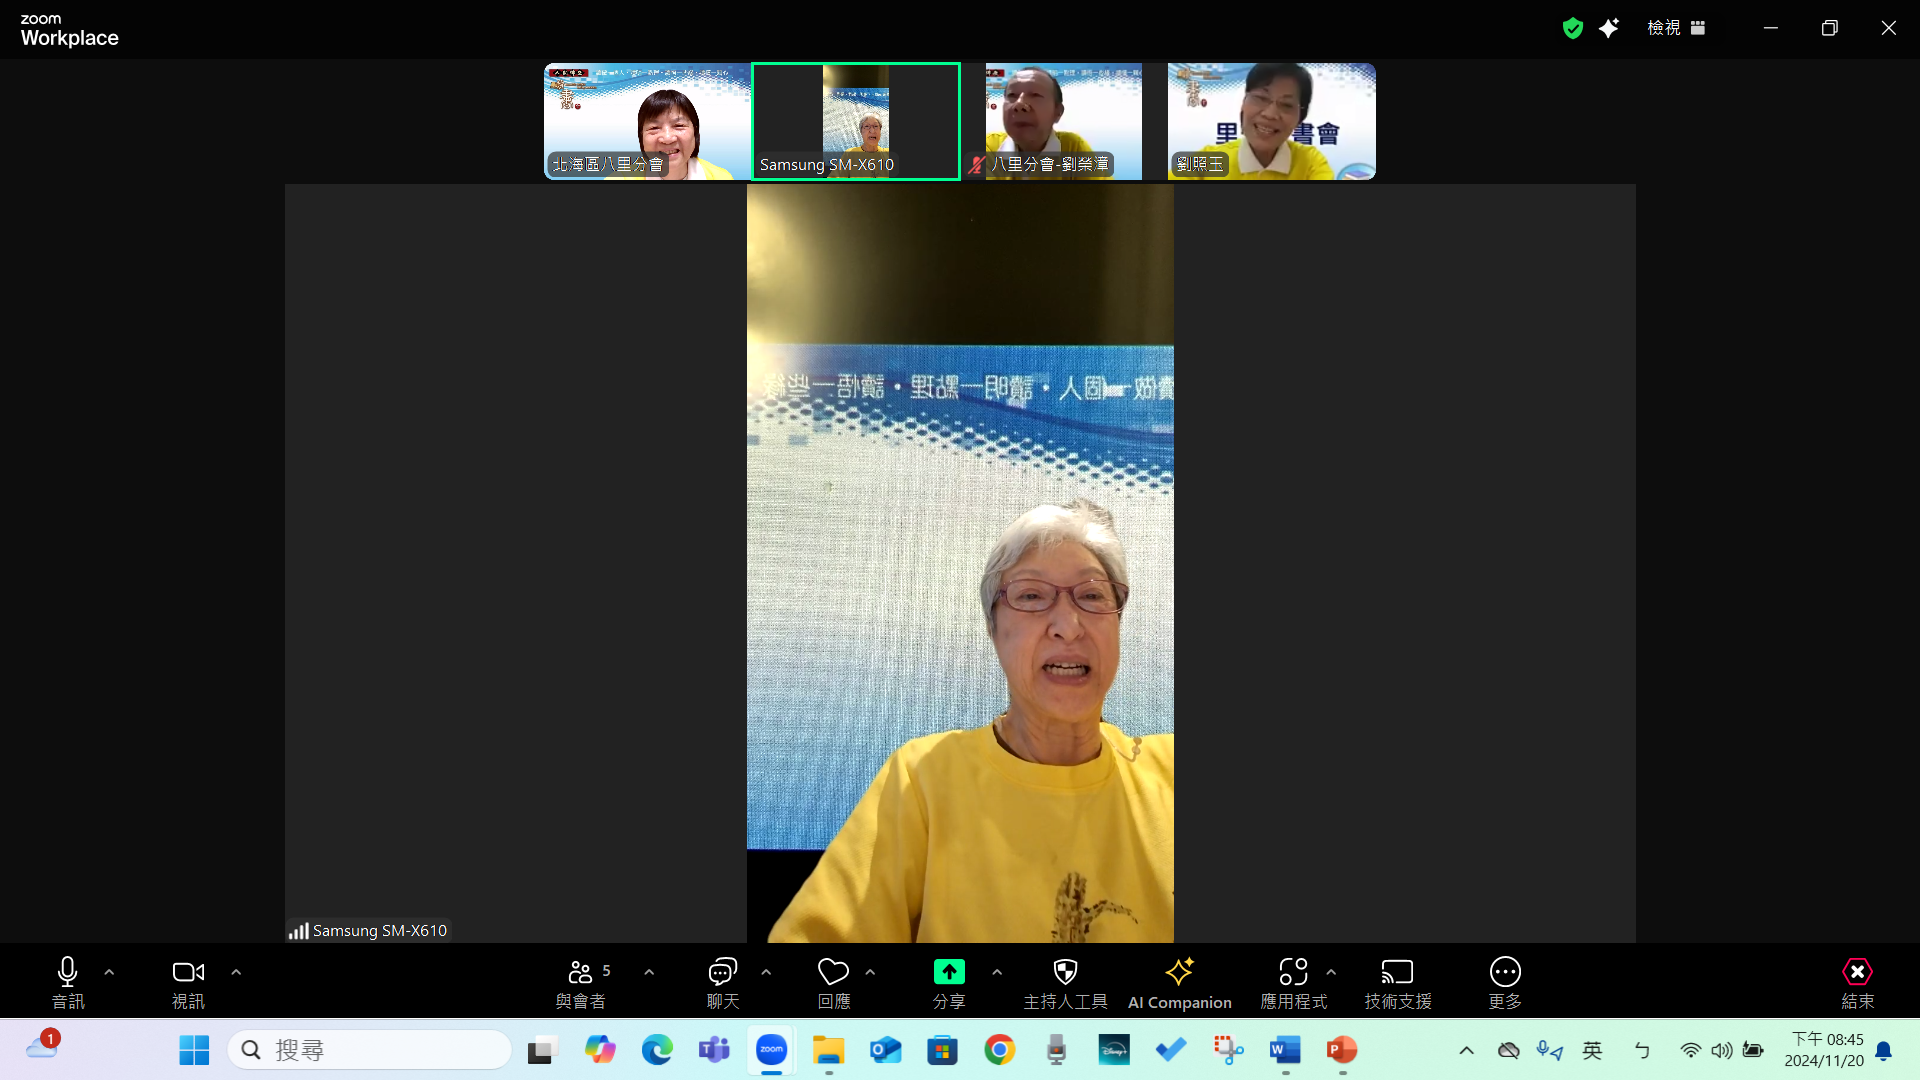Open the Apps icon in toolbar

1292,982
